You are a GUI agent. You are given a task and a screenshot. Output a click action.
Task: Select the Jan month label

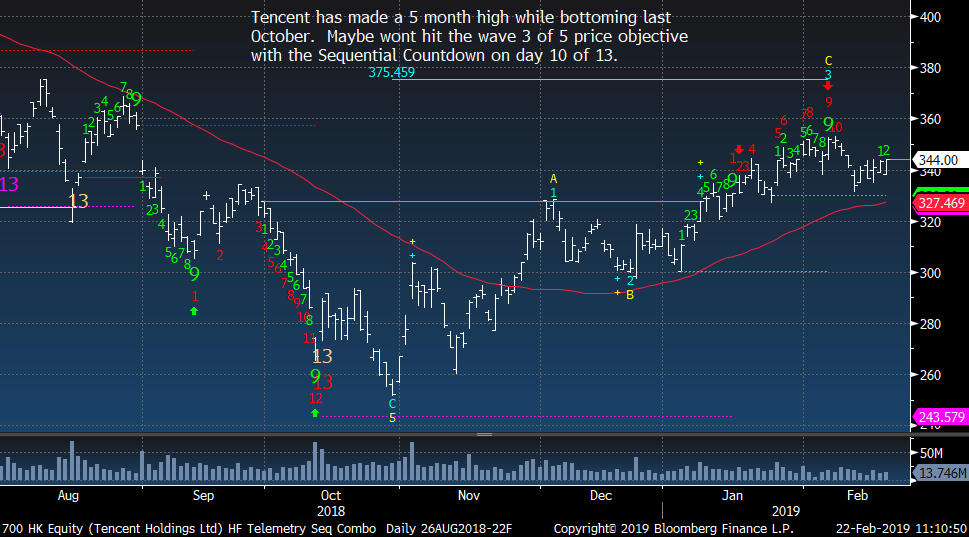(732, 496)
